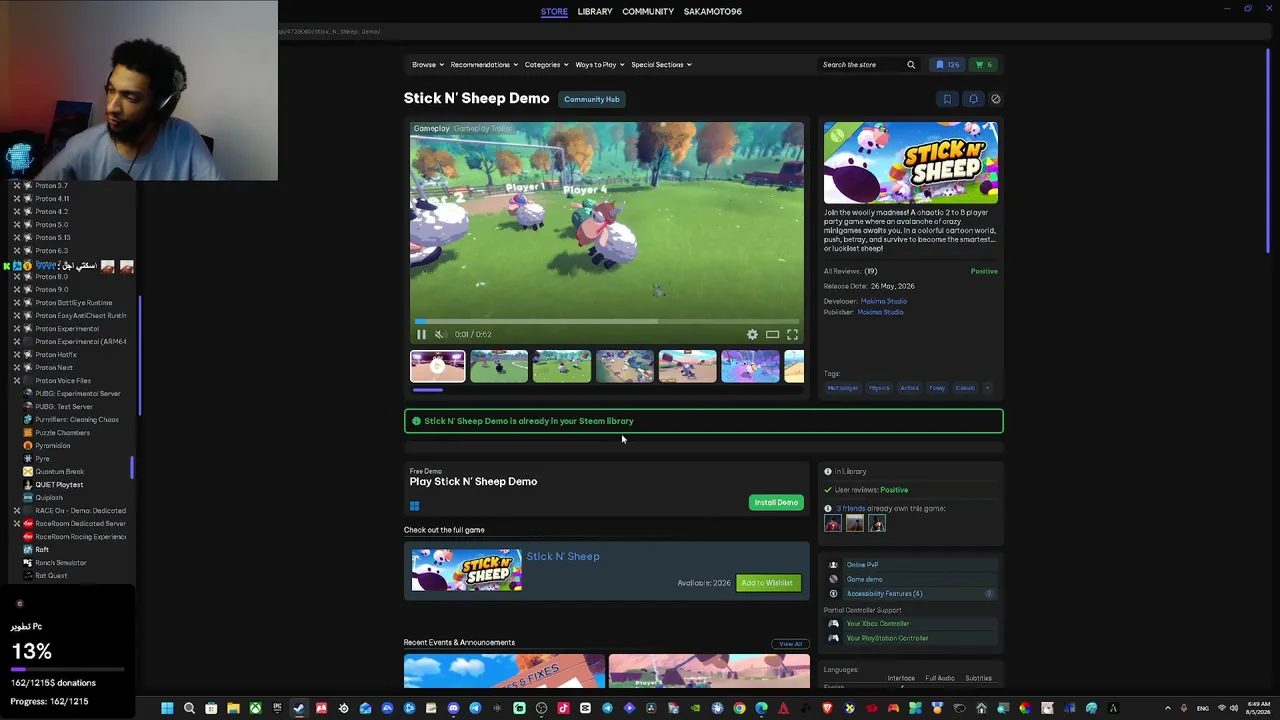Open the wishlist button showing 126

pyautogui.click(x=947, y=65)
